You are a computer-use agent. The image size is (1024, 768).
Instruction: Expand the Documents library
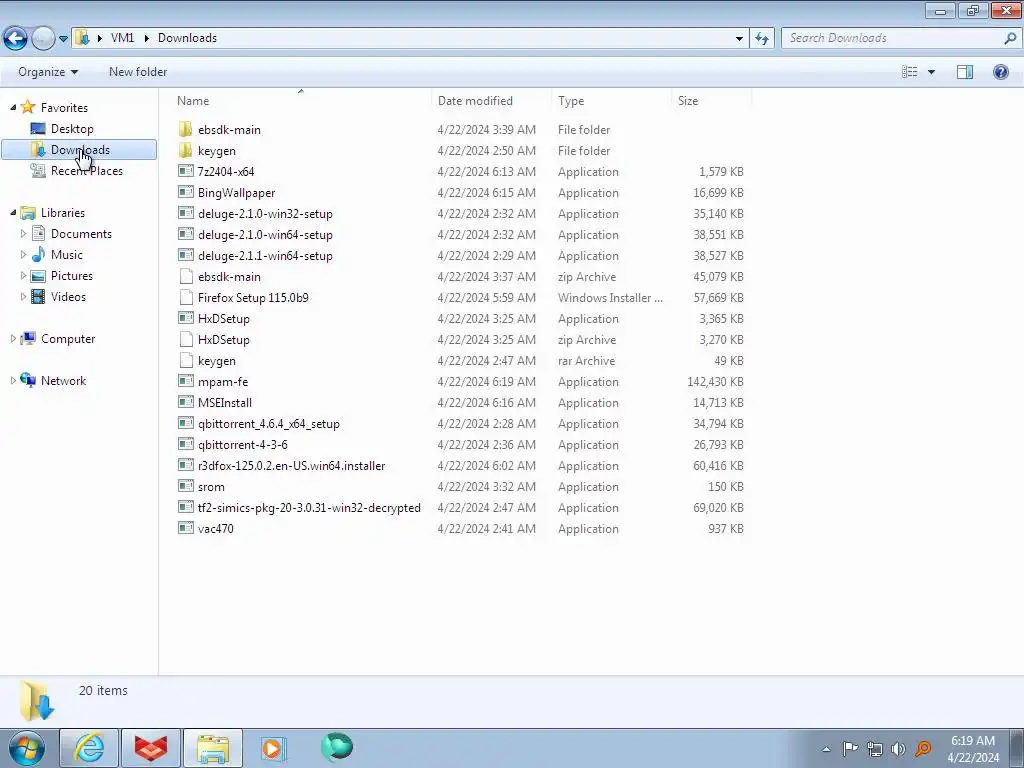[x=24, y=233]
